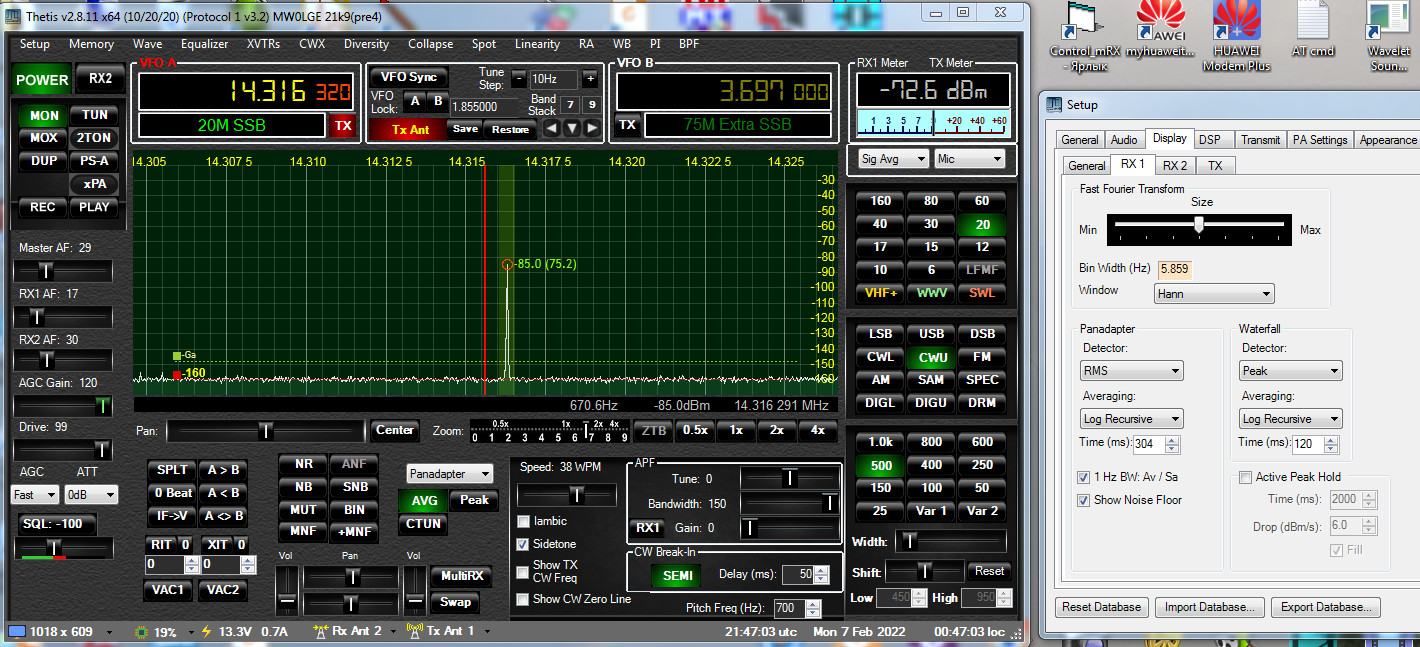The height and width of the screenshot is (647, 1420).
Task: Switch to PA Settings tab
Action: [1320, 140]
